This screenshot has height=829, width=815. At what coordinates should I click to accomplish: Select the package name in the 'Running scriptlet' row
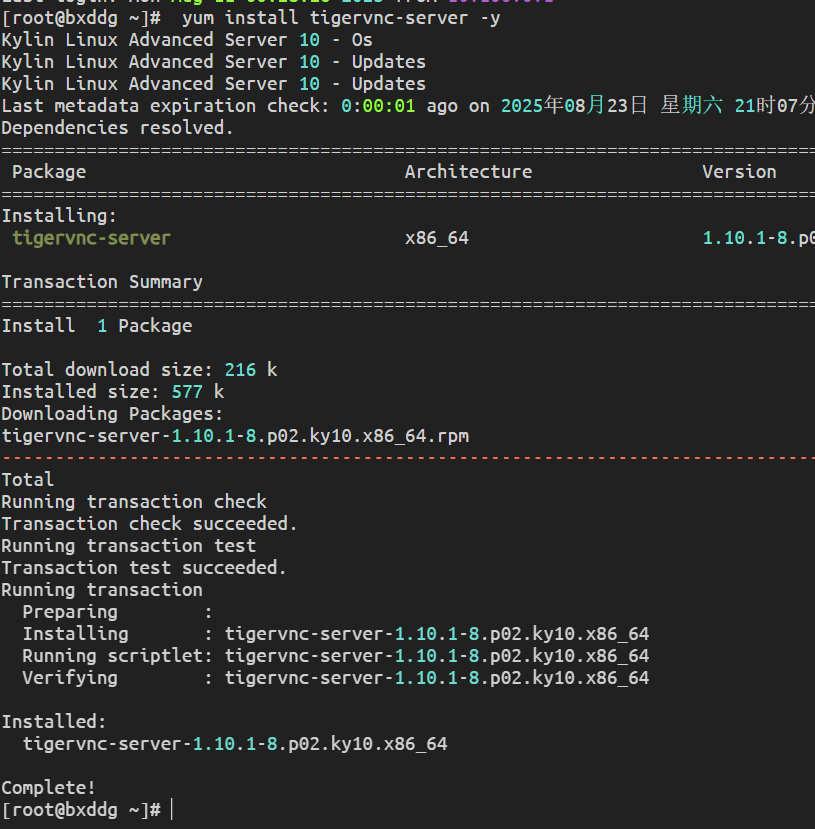tap(437, 657)
